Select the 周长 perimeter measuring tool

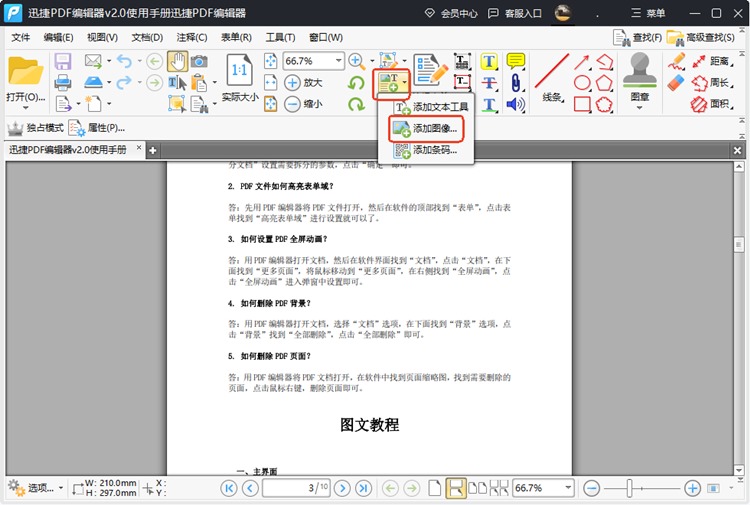712,83
